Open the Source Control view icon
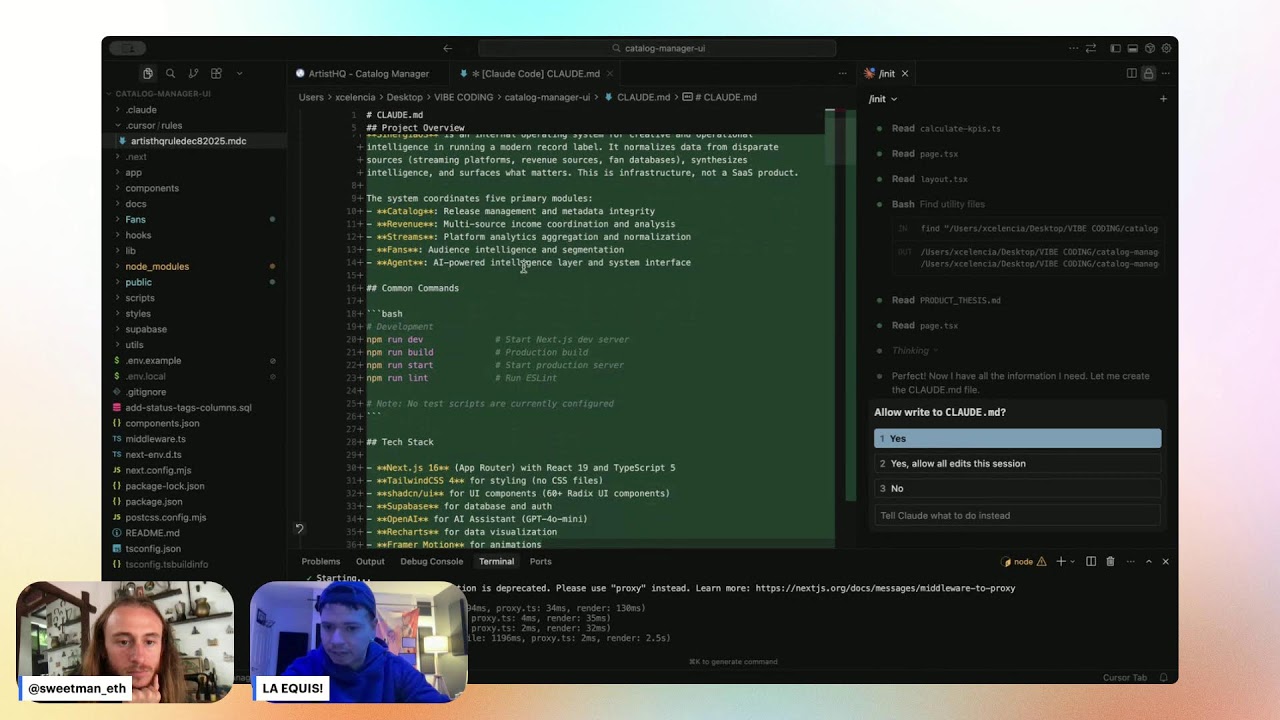Image resolution: width=1280 pixels, height=720 pixels. [x=193, y=73]
